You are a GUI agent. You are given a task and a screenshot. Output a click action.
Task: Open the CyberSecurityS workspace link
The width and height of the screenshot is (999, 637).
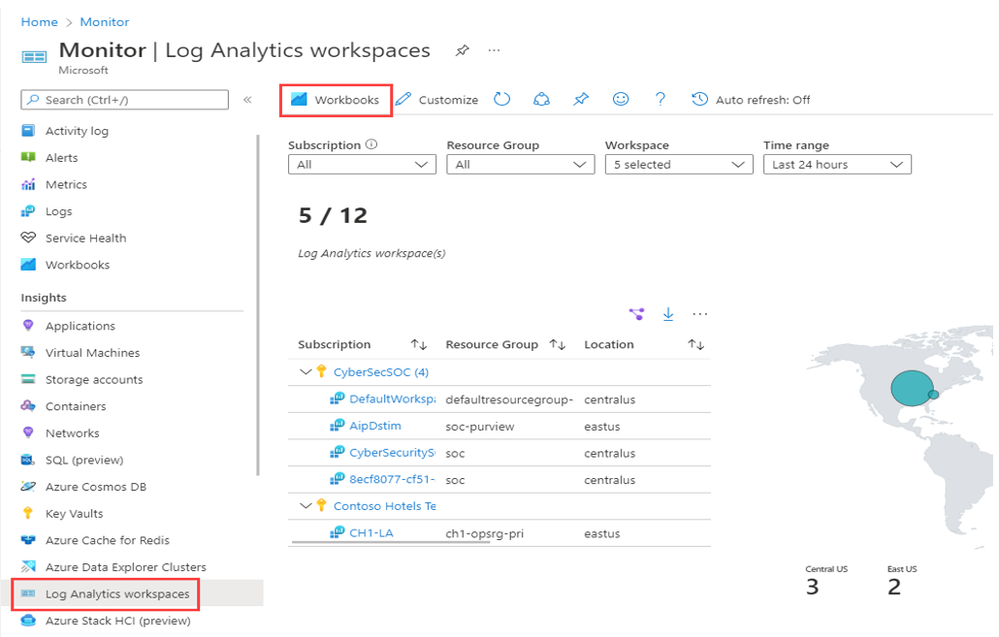392,452
